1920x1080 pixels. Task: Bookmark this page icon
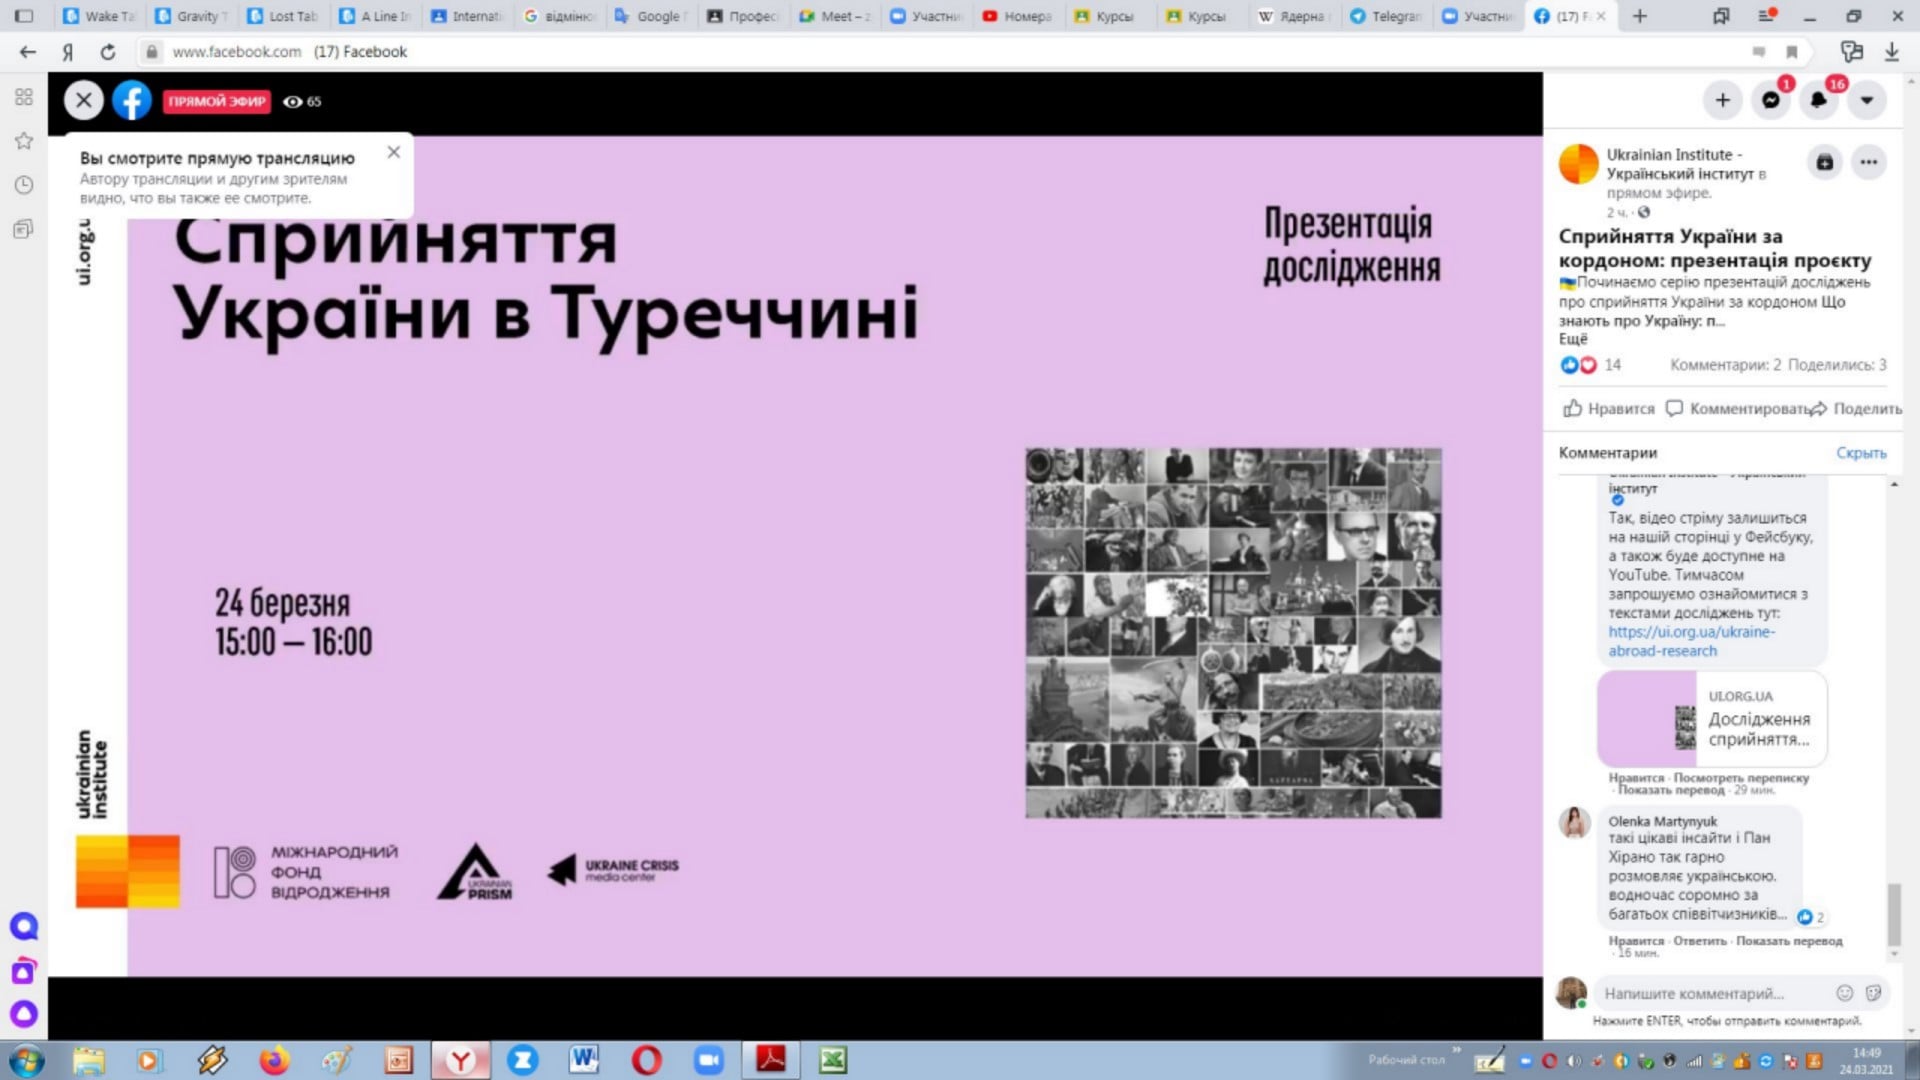1791,52
